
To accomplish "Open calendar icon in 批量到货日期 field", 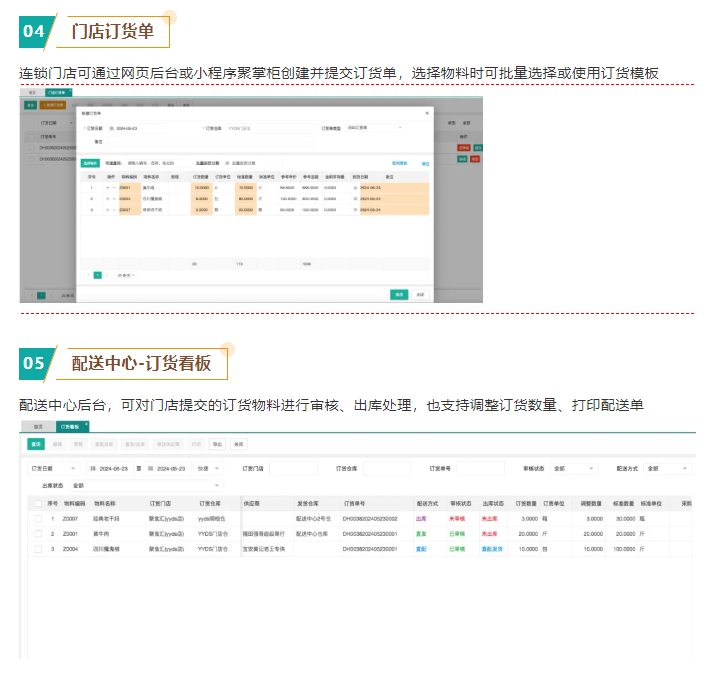I will tap(227, 163).
